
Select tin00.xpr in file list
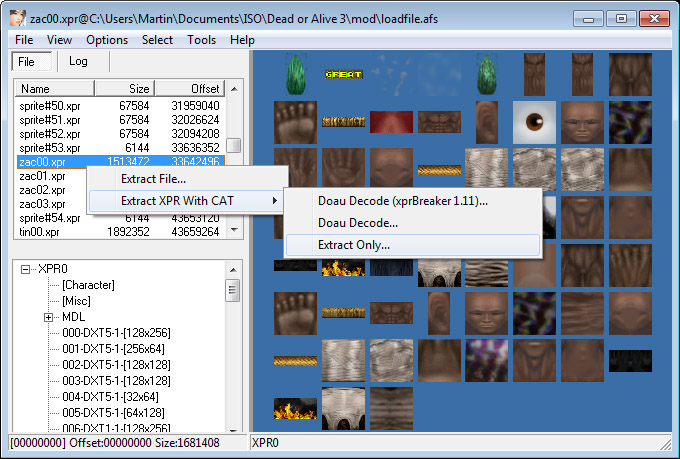tap(120, 232)
